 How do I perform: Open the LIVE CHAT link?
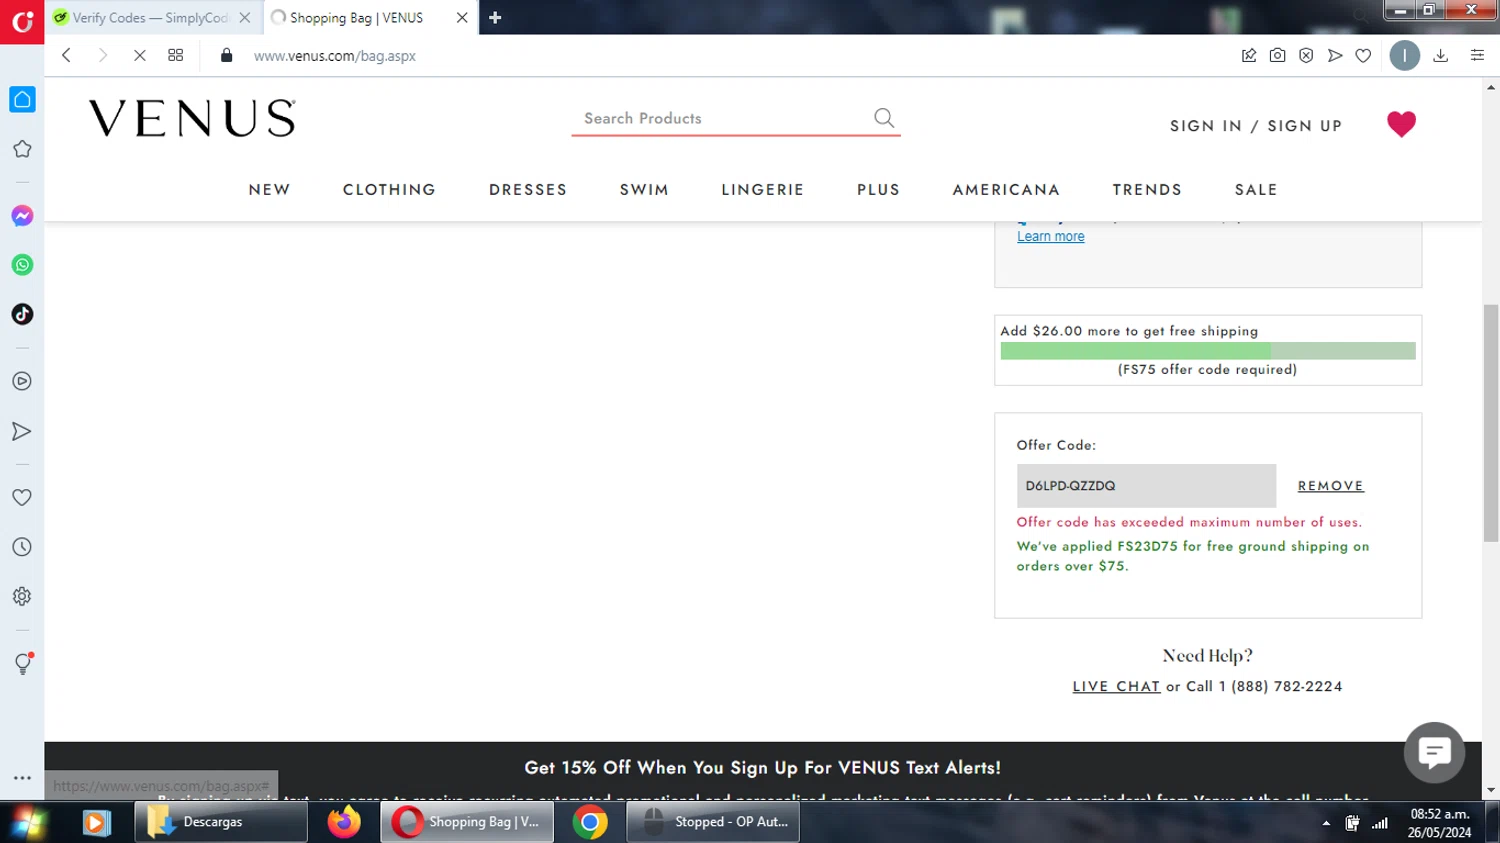point(1116,687)
